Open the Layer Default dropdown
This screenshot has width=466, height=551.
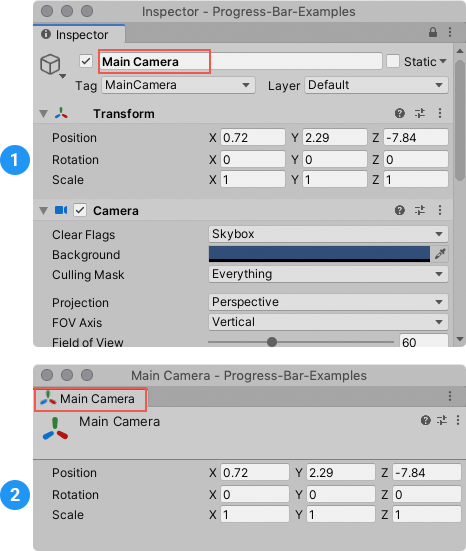click(x=376, y=85)
